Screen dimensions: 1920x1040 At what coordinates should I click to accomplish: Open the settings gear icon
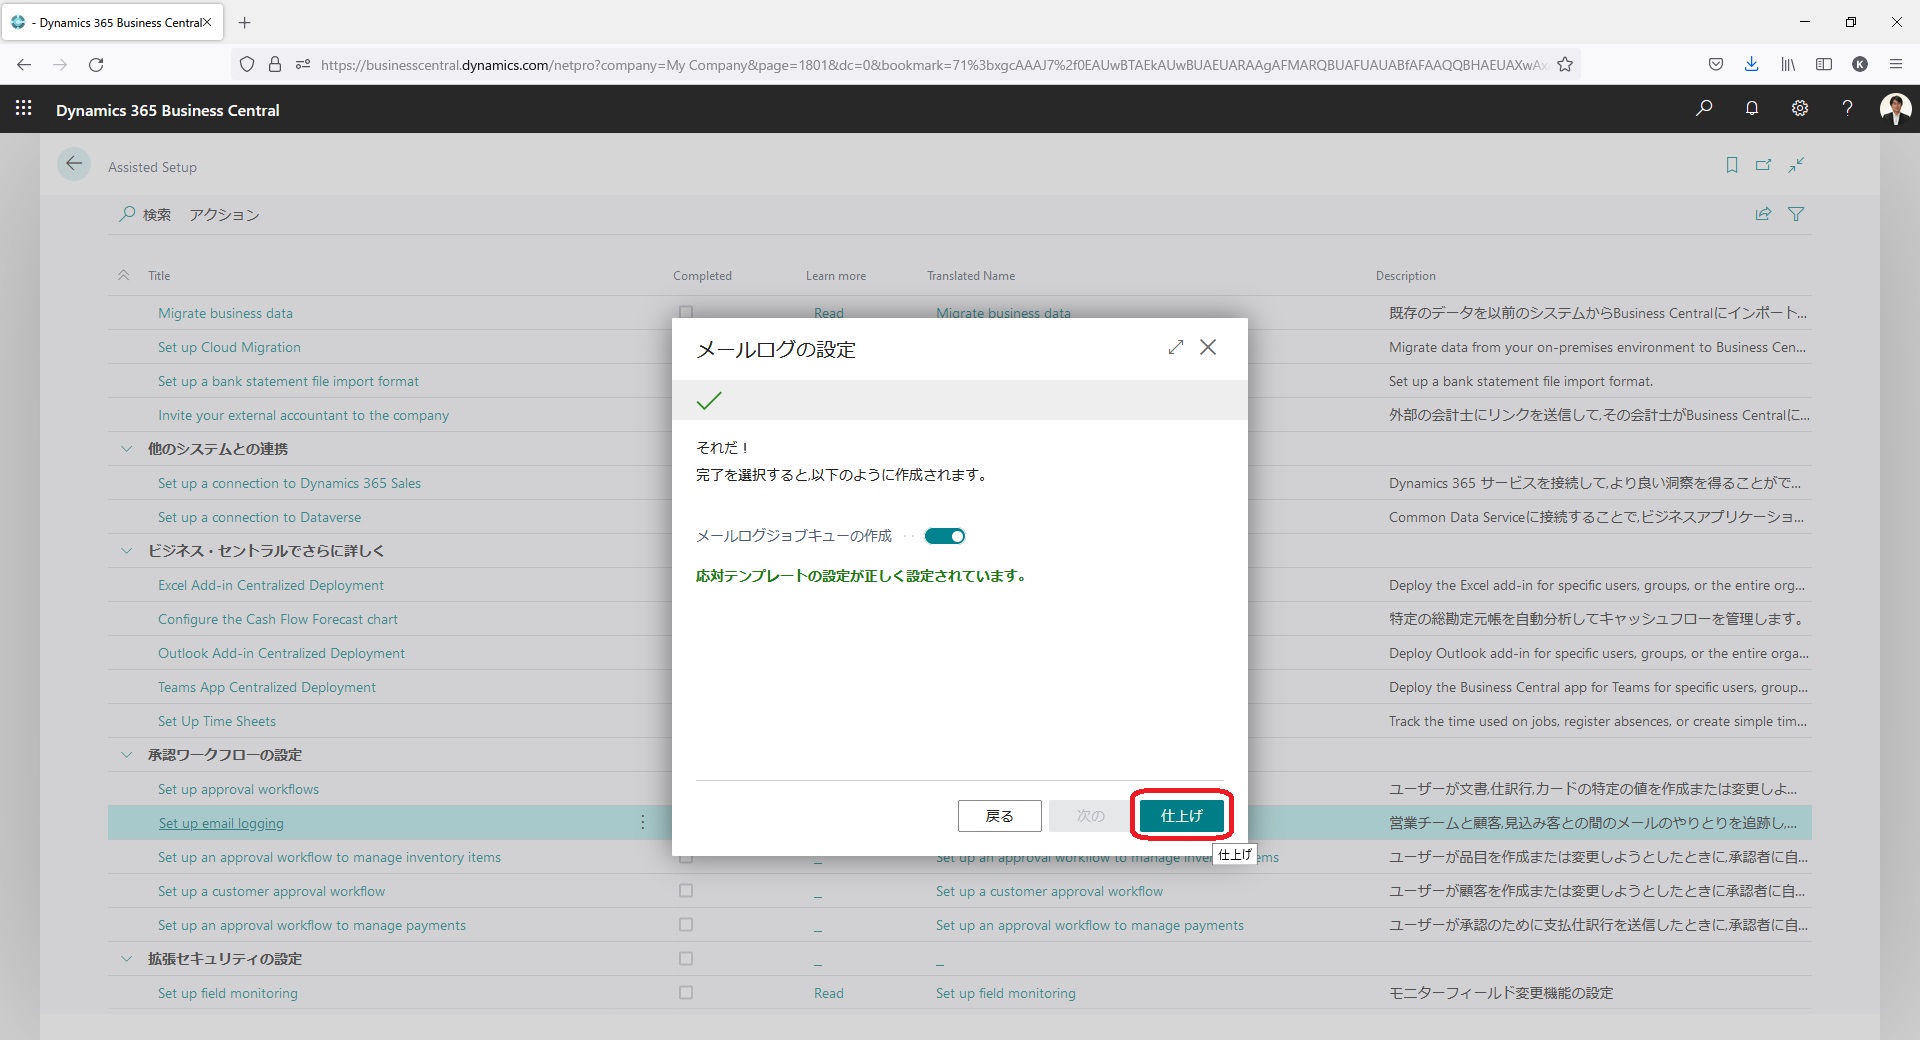[x=1800, y=108]
